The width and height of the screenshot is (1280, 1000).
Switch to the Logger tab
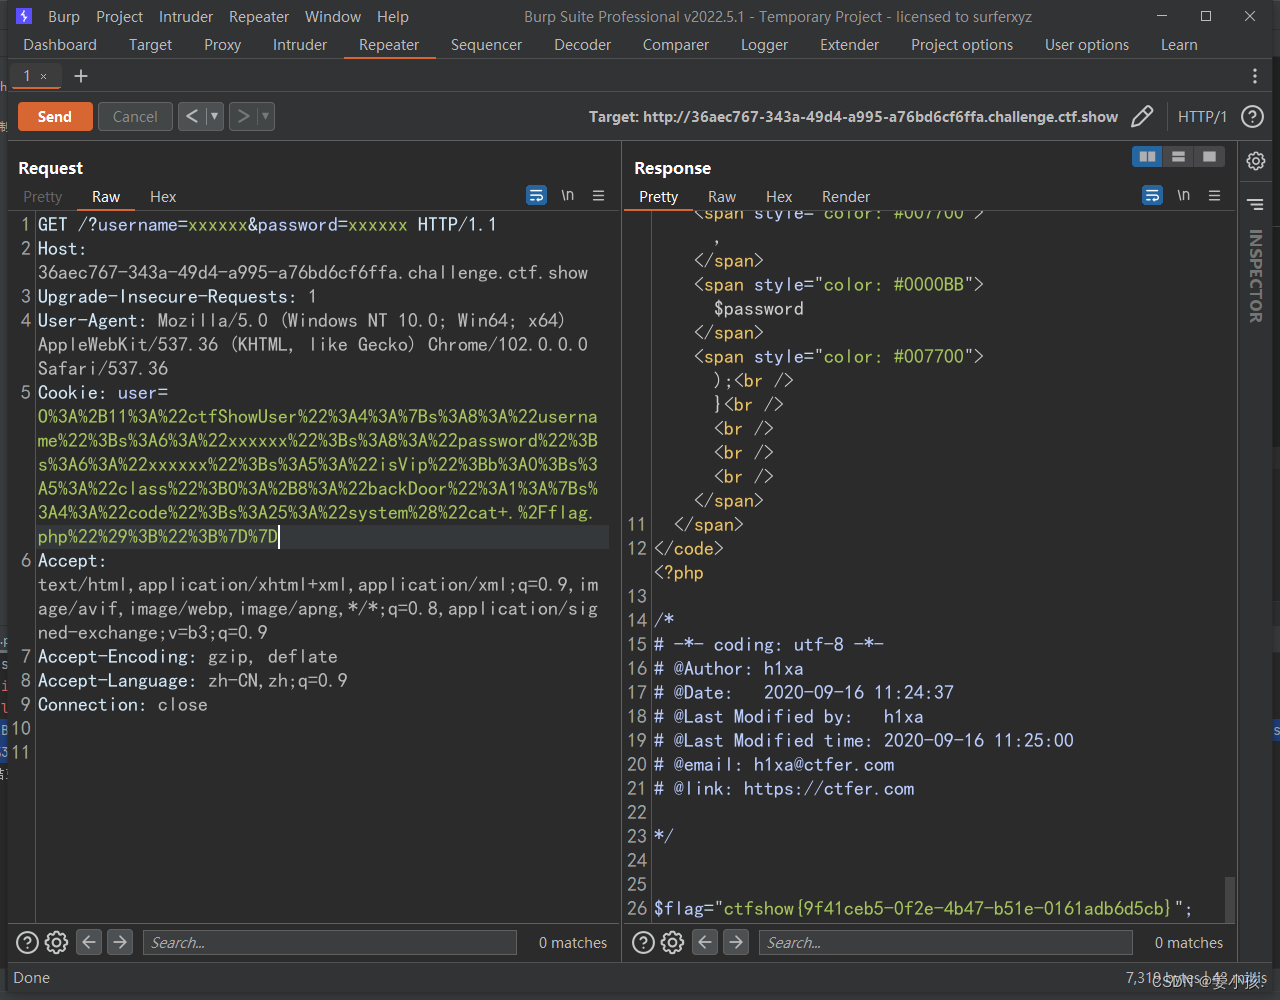tap(765, 45)
